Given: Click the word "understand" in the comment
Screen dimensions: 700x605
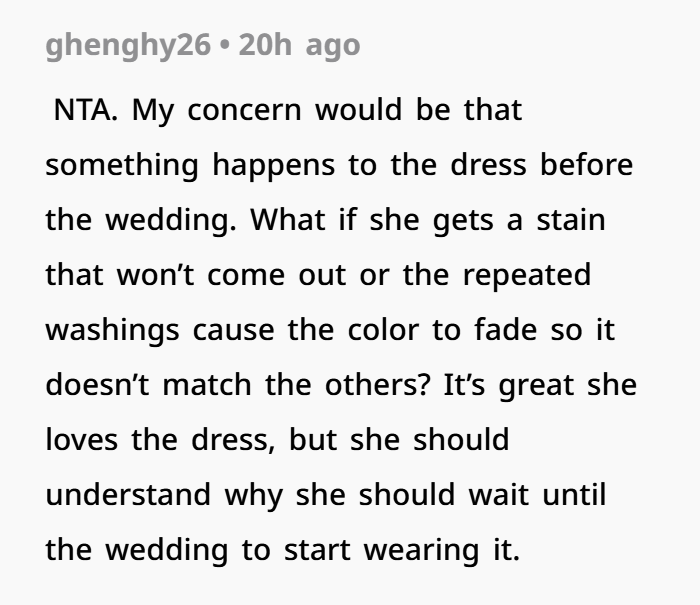Looking at the screenshot, I should (127, 494).
